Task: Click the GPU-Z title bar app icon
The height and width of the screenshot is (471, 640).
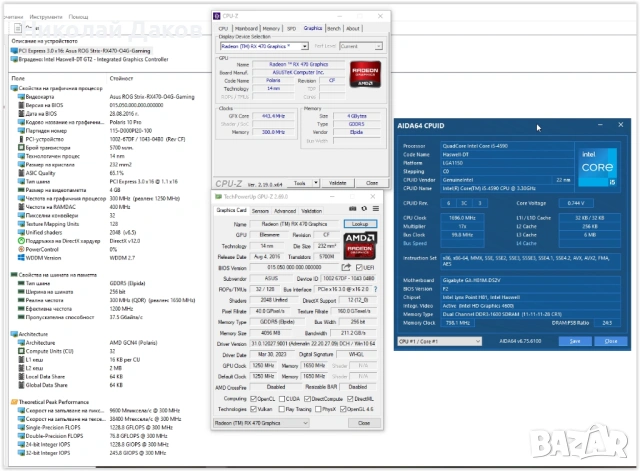Action: tap(218, 196)
